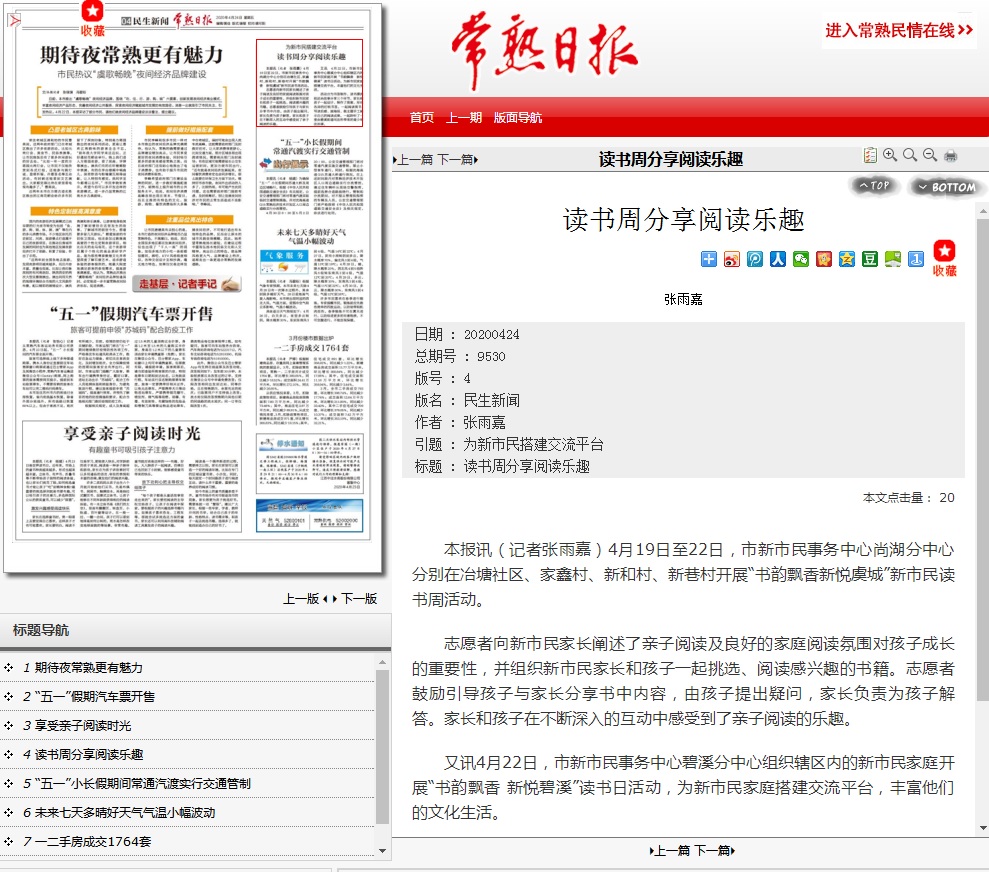Bookmark the article using the red star 收藏 icon
The width and height of the screenshot is (989, 872).
tap(944, 259)
